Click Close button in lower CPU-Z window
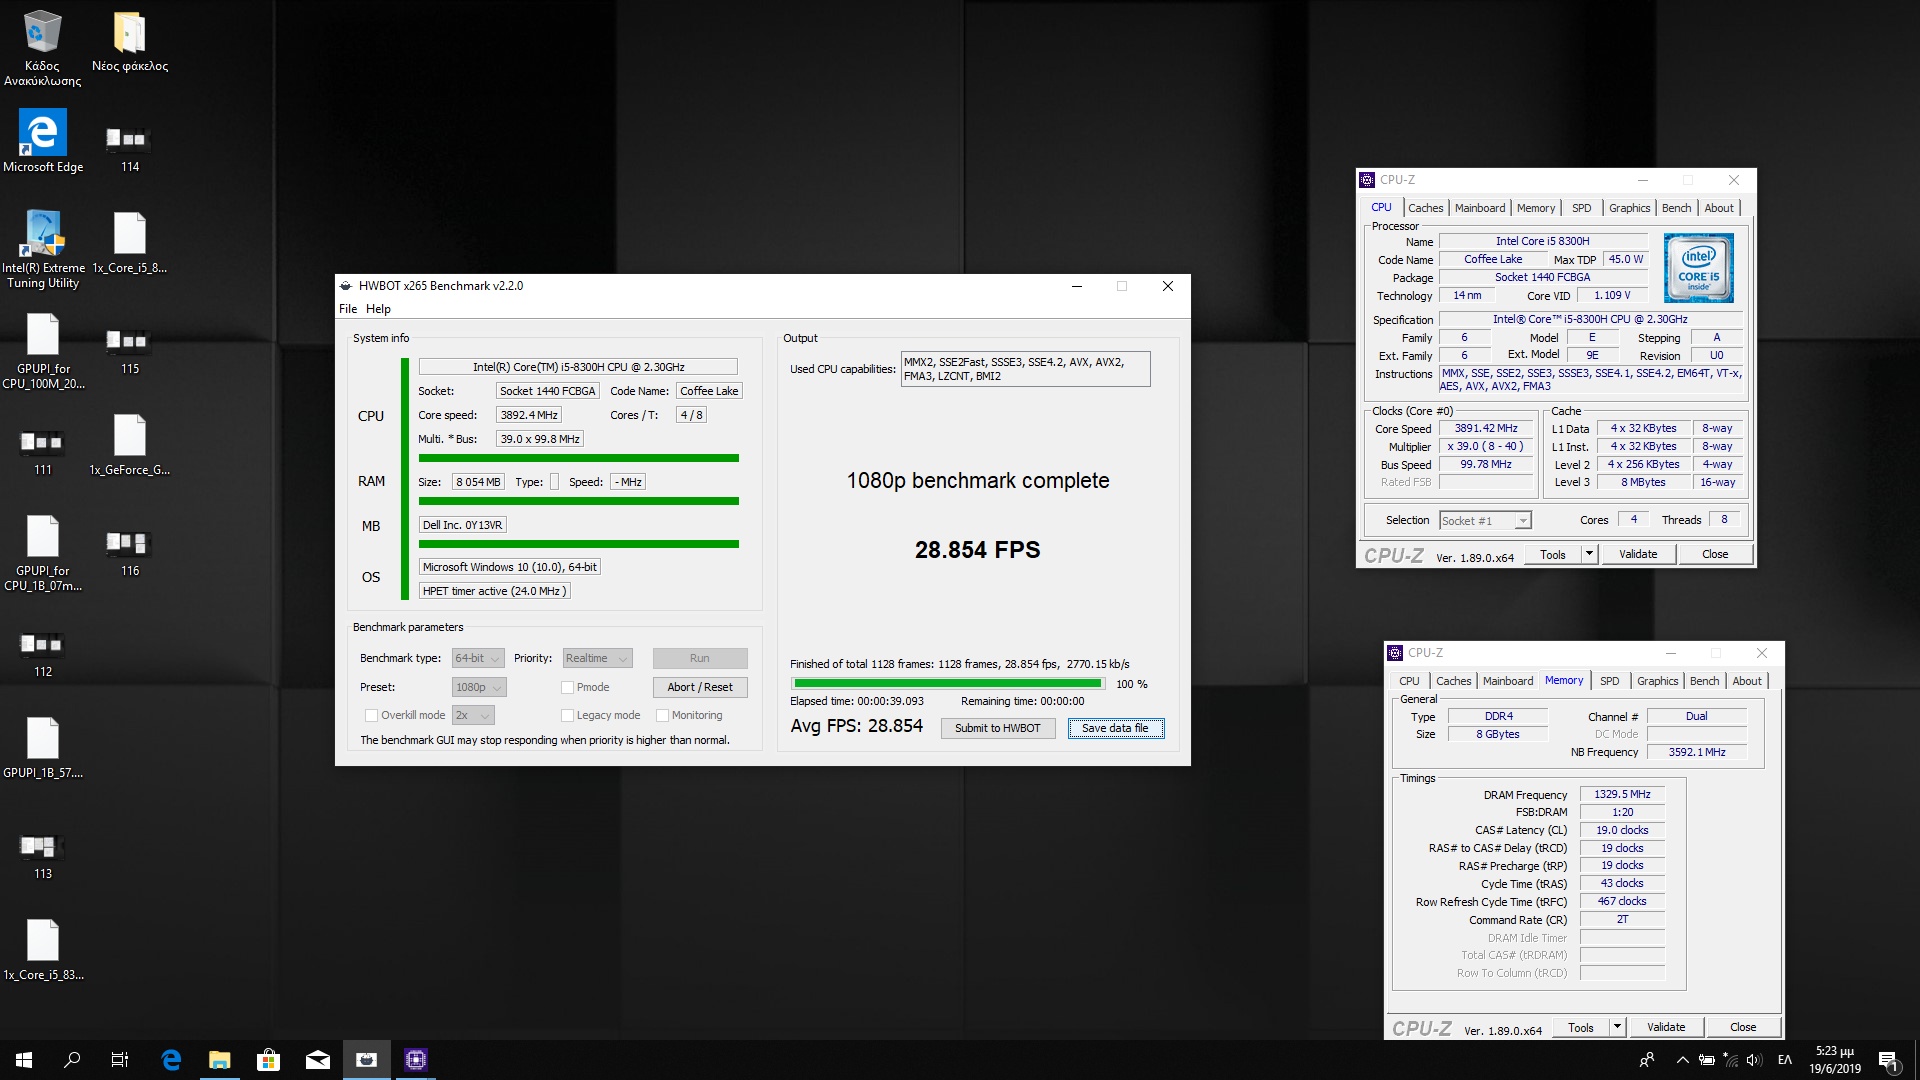This screenshot has height=1080, width=1920. pyautogui.click(x=1743, y=1027)
